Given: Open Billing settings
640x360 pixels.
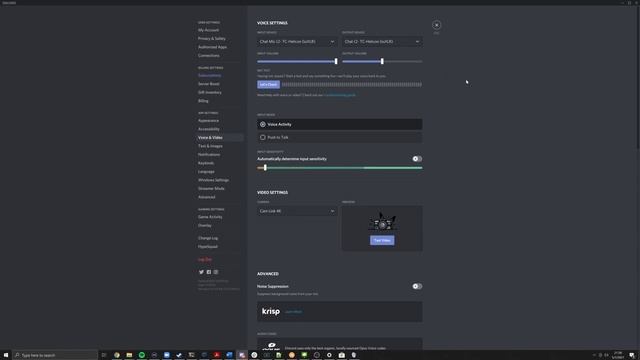Looking at the screenshot, I should (x=203, y=101).
